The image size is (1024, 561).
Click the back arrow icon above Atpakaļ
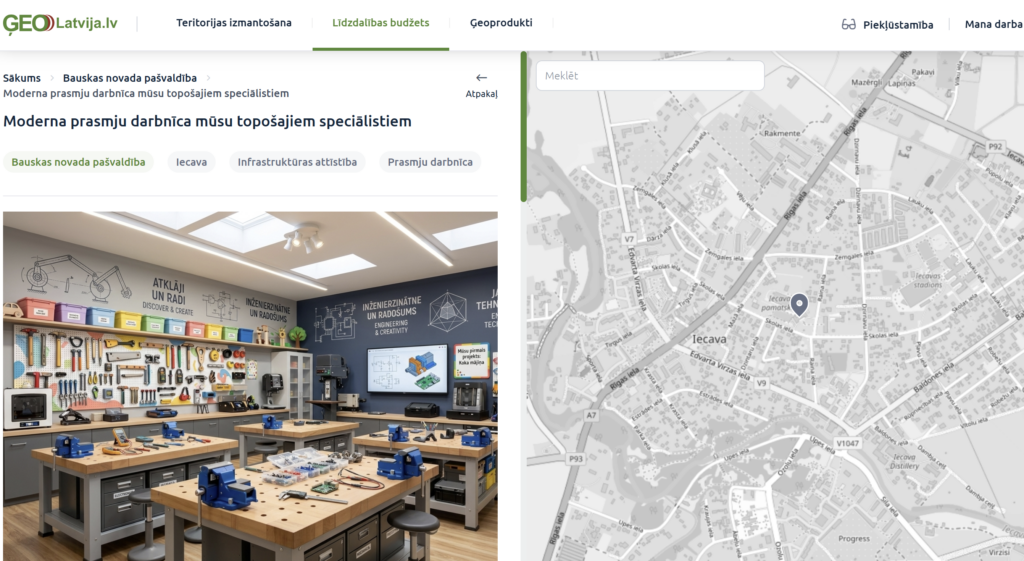481,77
